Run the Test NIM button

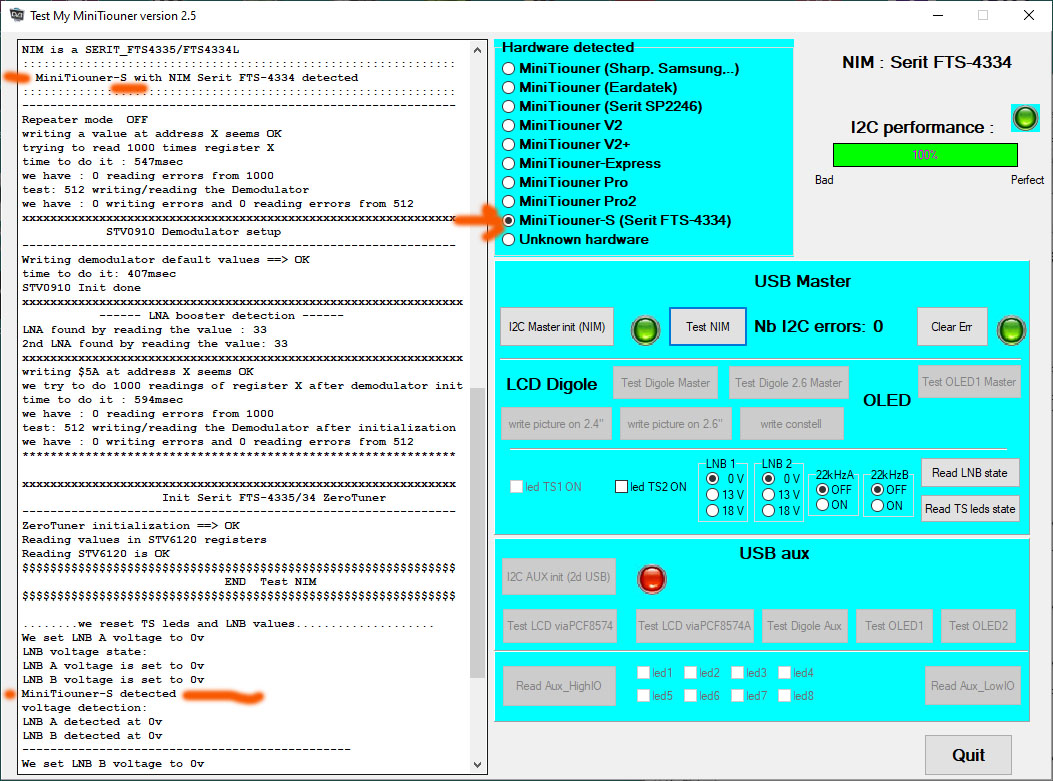point(708,327)
